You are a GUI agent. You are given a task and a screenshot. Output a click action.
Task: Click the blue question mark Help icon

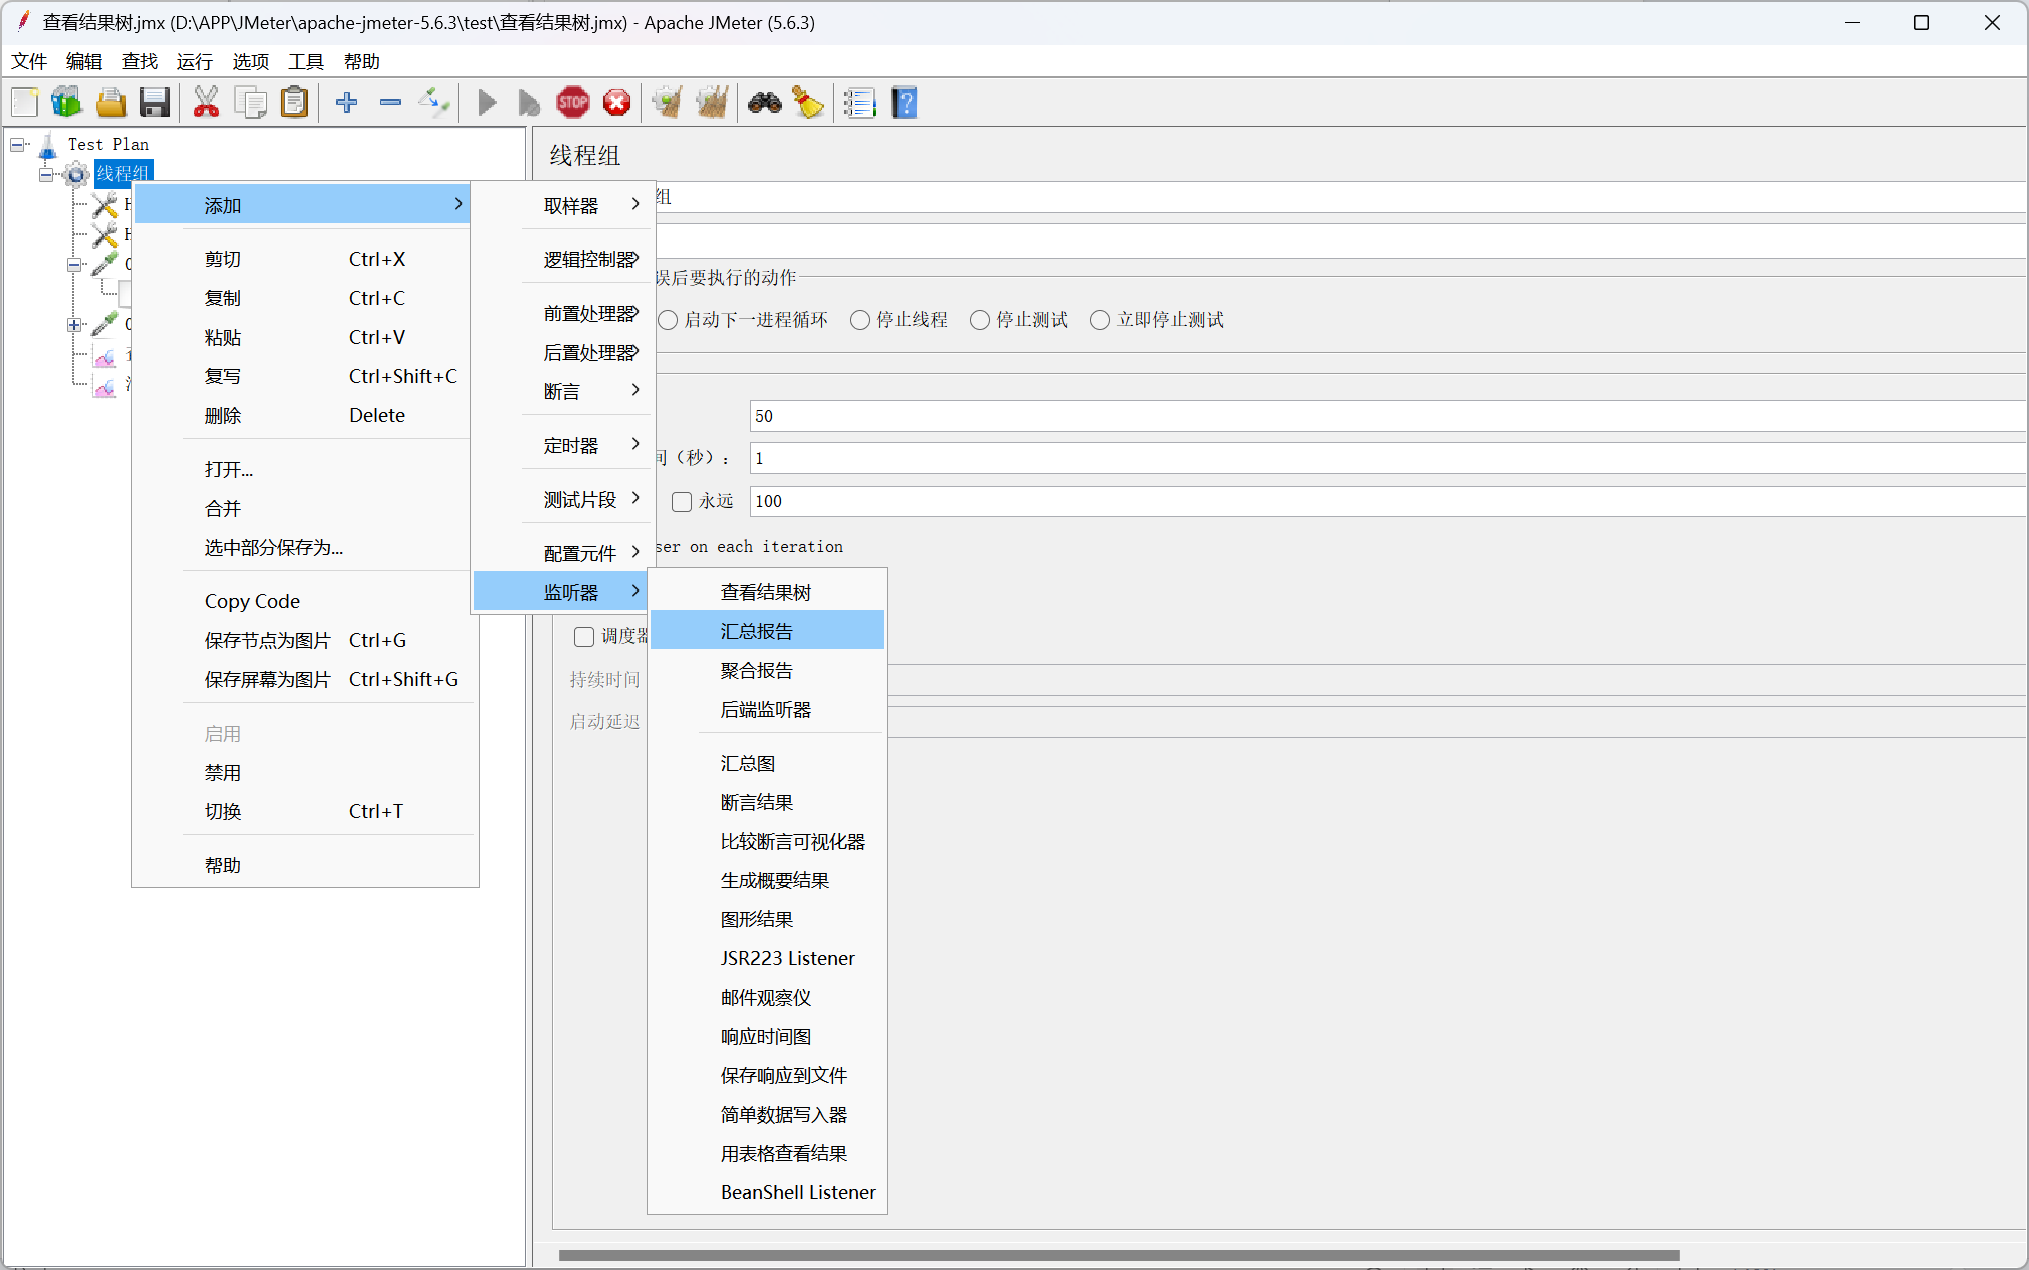click(x=904, y=102)
